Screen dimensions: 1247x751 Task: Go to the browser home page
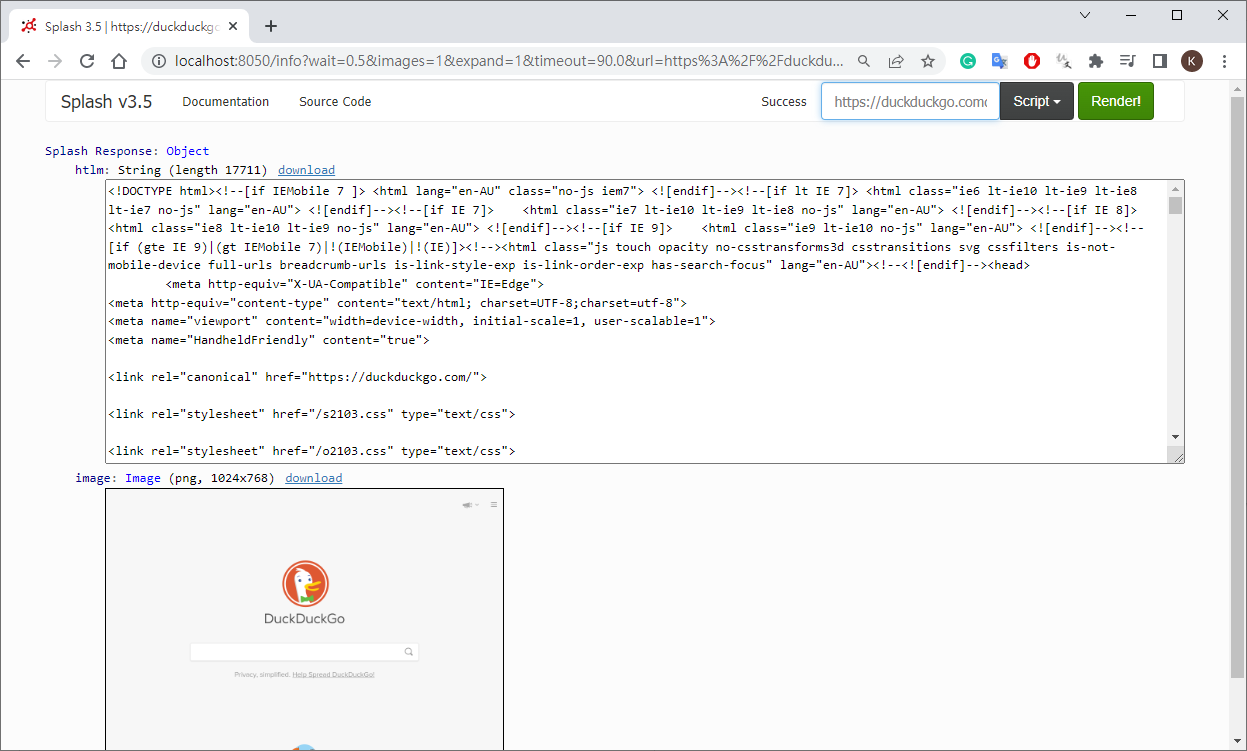(x=119, y=61)
